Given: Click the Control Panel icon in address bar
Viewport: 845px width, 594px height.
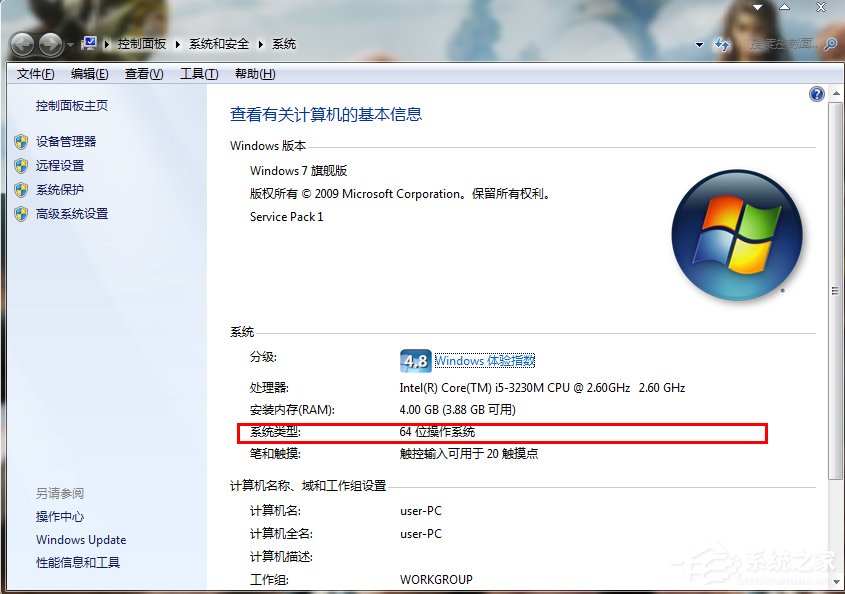Looking at the screenshot, I should point(89,44).
